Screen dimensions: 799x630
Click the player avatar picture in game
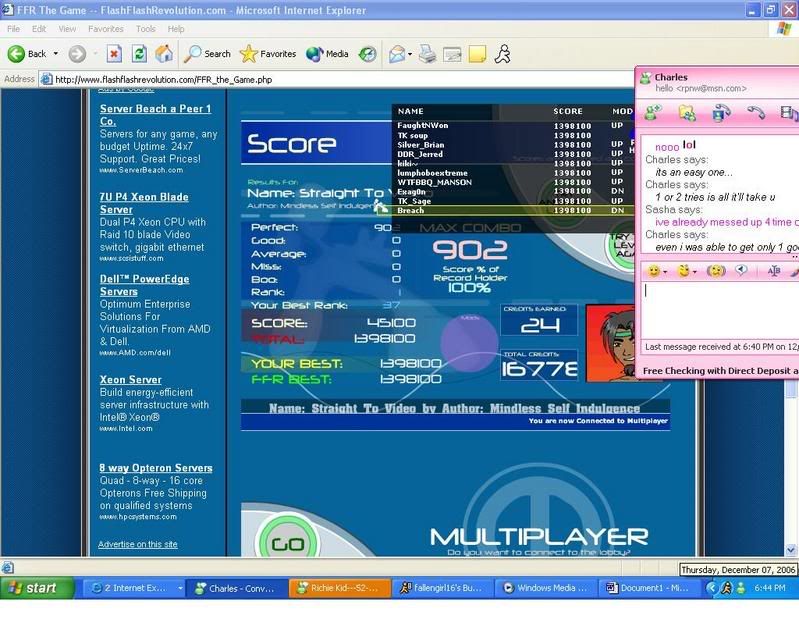pos(611,343)
